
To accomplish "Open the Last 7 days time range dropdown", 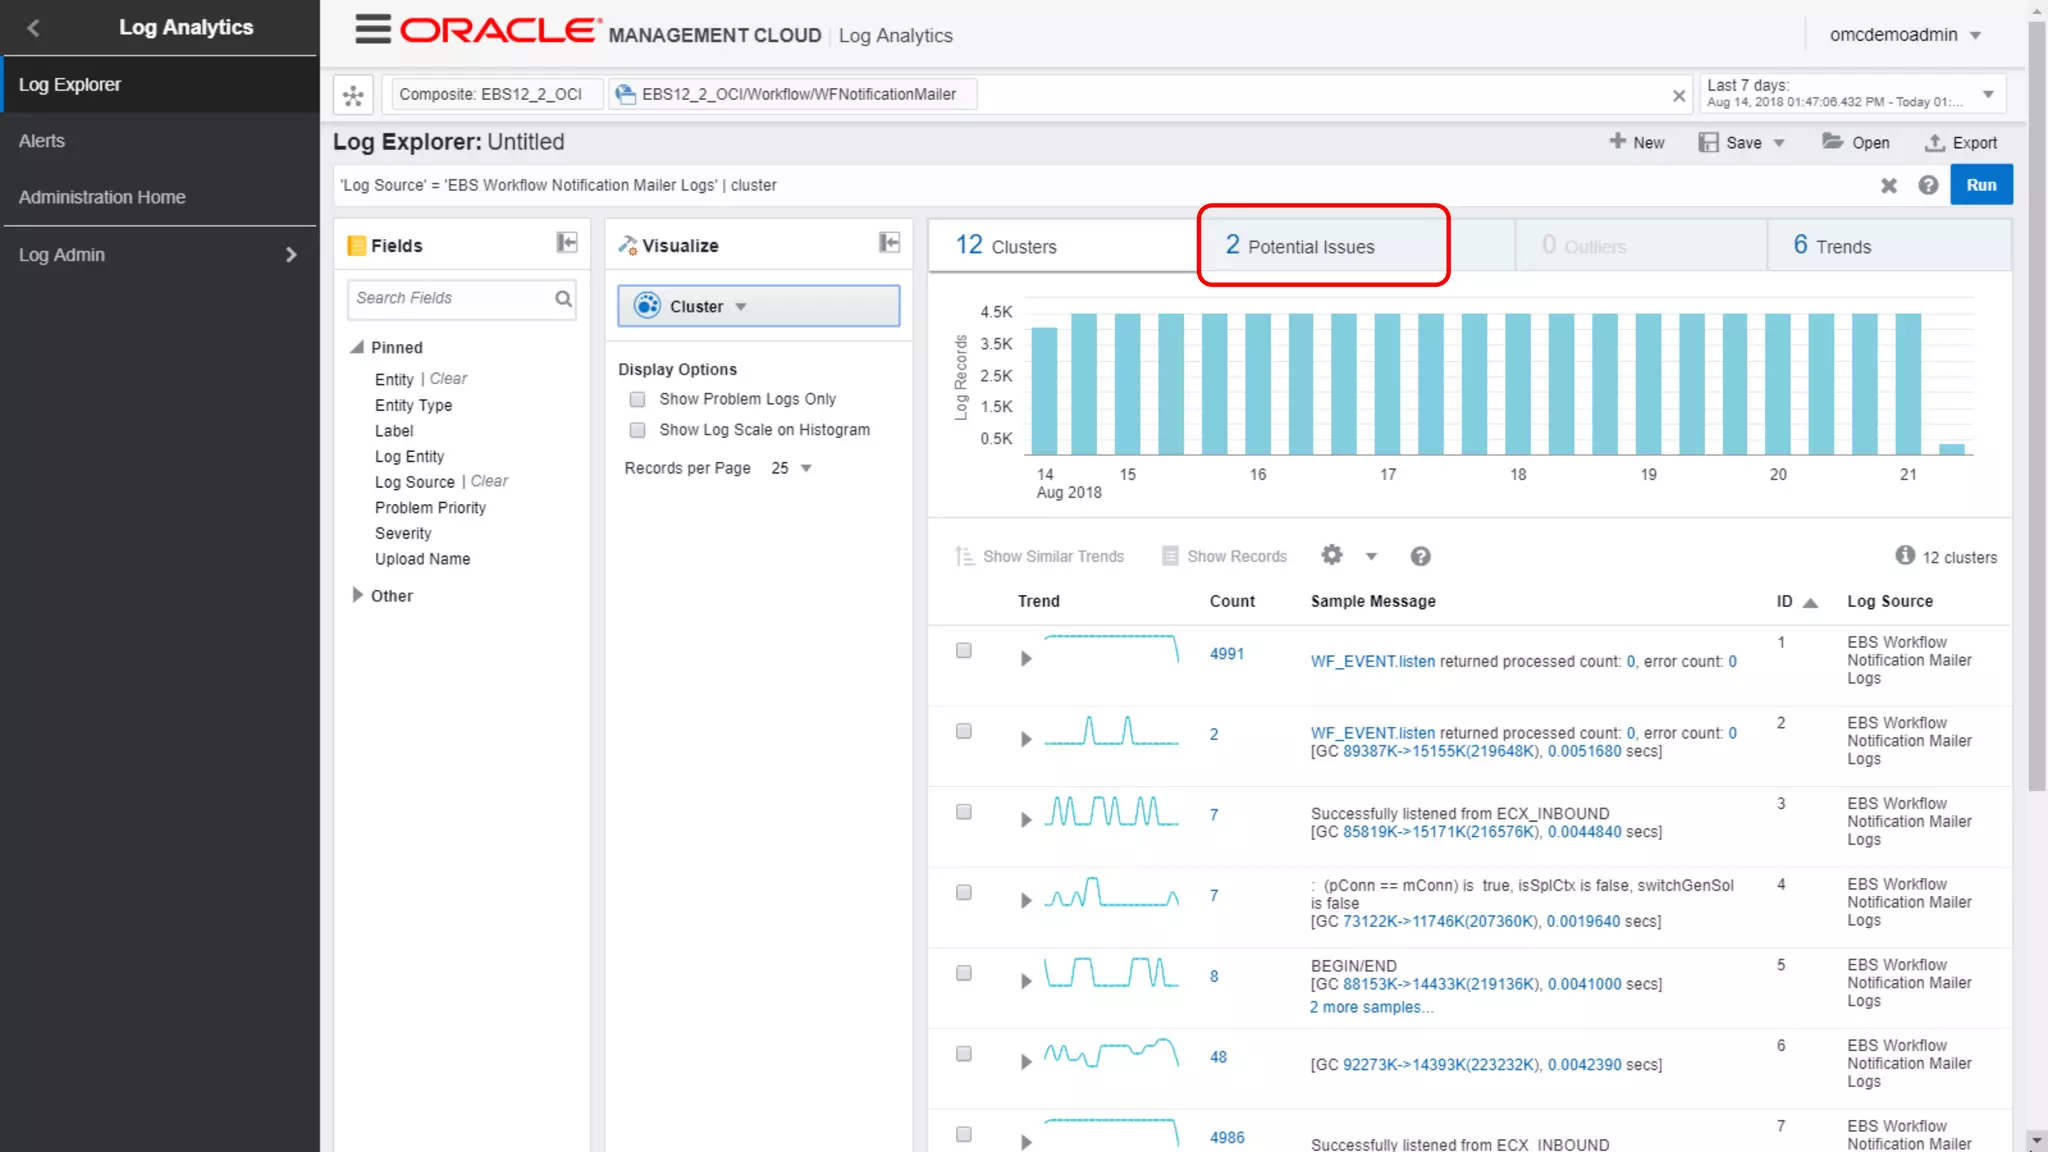I will pyautogui.click(x=1988, y=94).
